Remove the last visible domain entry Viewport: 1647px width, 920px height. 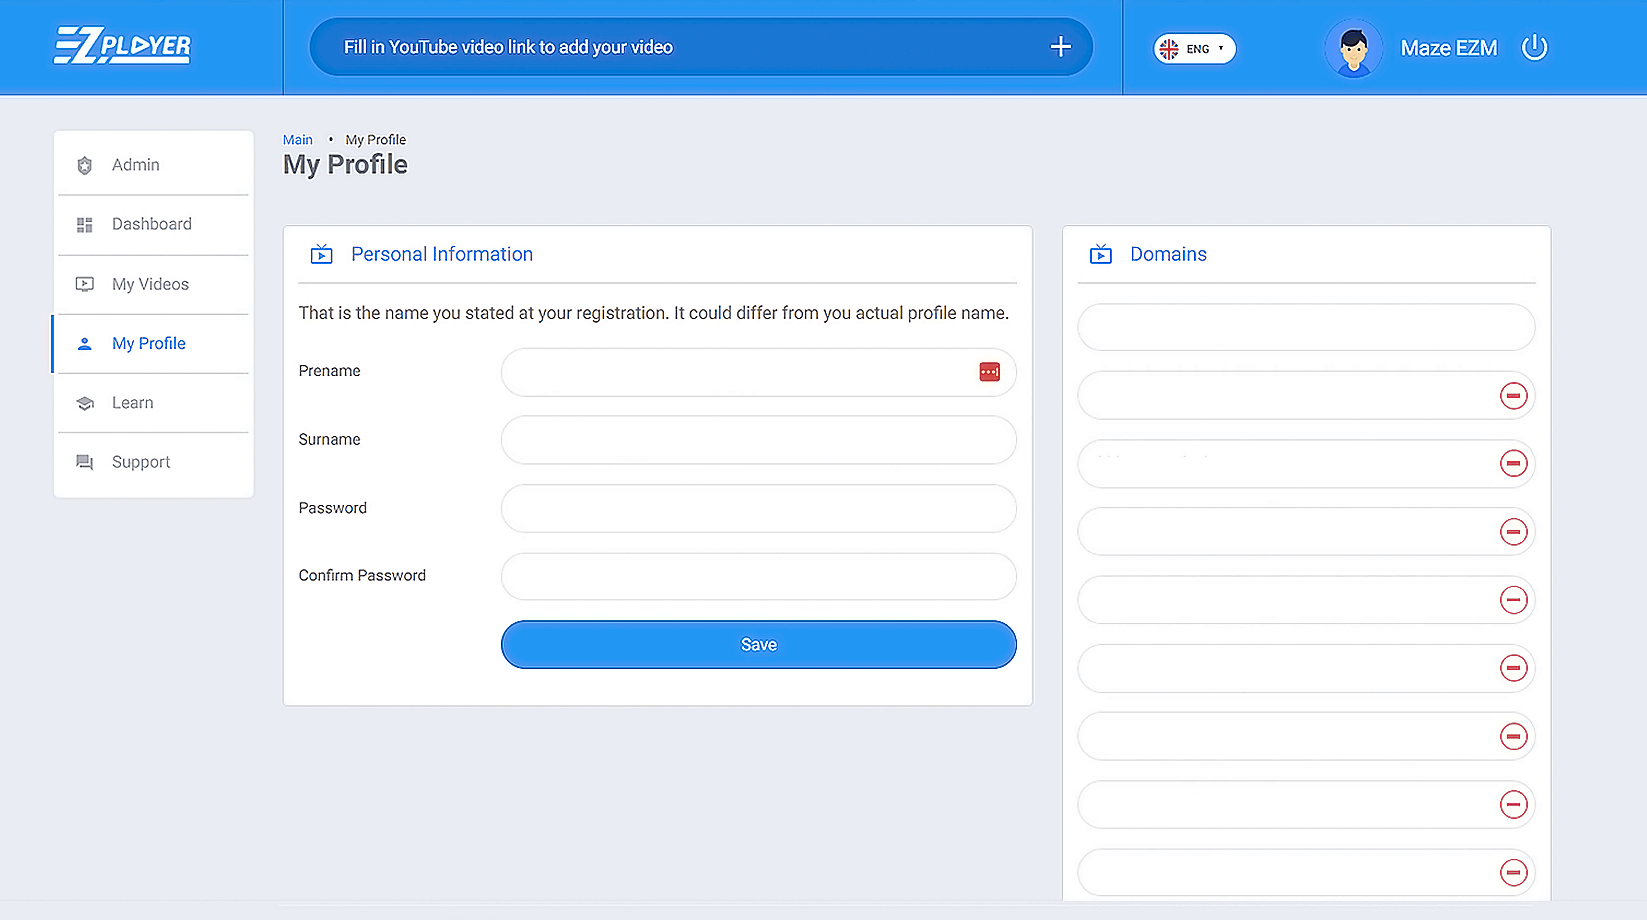(1513, 873)
